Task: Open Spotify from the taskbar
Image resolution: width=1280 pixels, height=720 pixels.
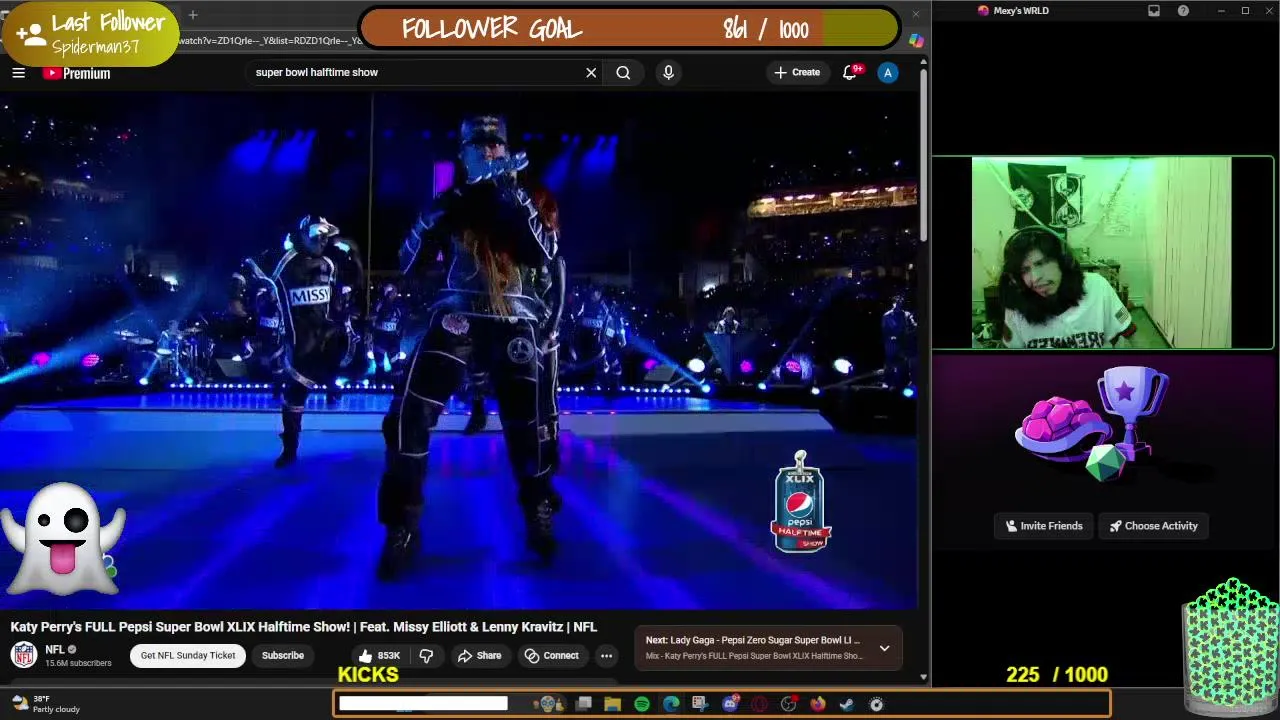Action: (642, 704)
